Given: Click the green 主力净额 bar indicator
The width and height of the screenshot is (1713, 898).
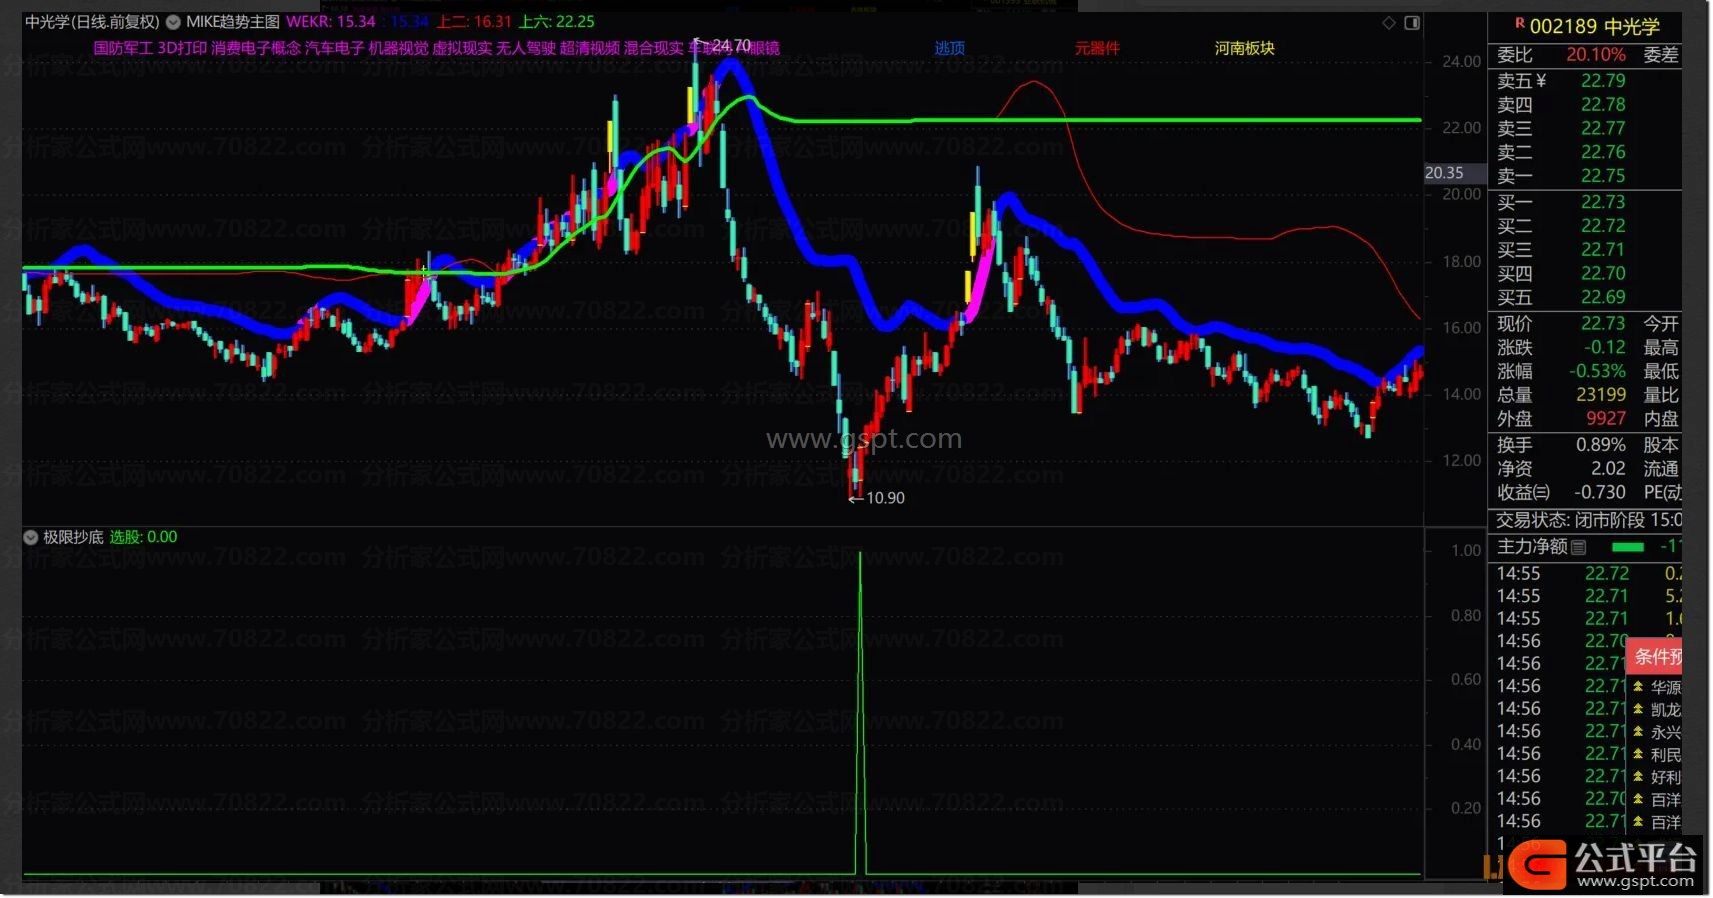Looking at the screenshot, I should click(1628, 547).
